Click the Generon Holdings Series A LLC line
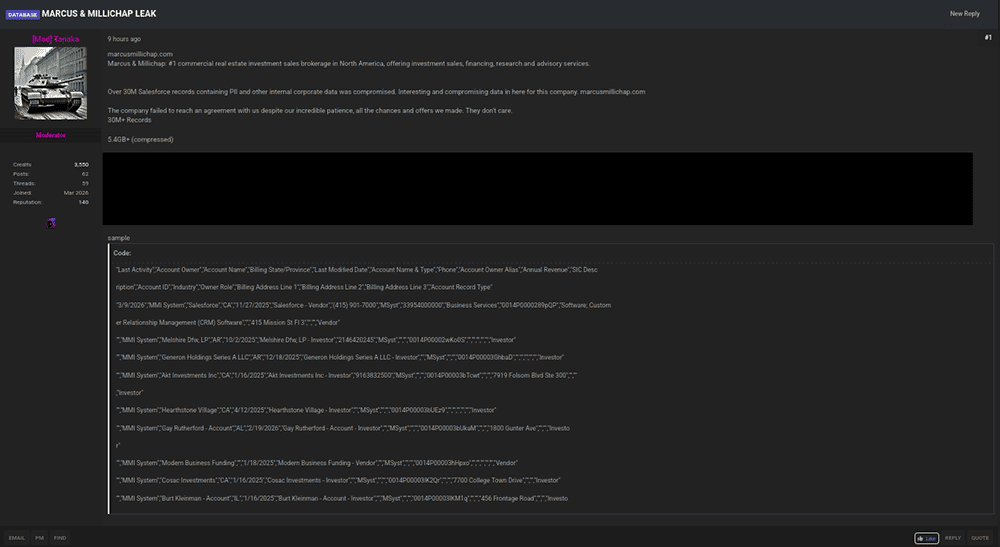This screenshot has width=1000, height=547. tap(340, 358)
